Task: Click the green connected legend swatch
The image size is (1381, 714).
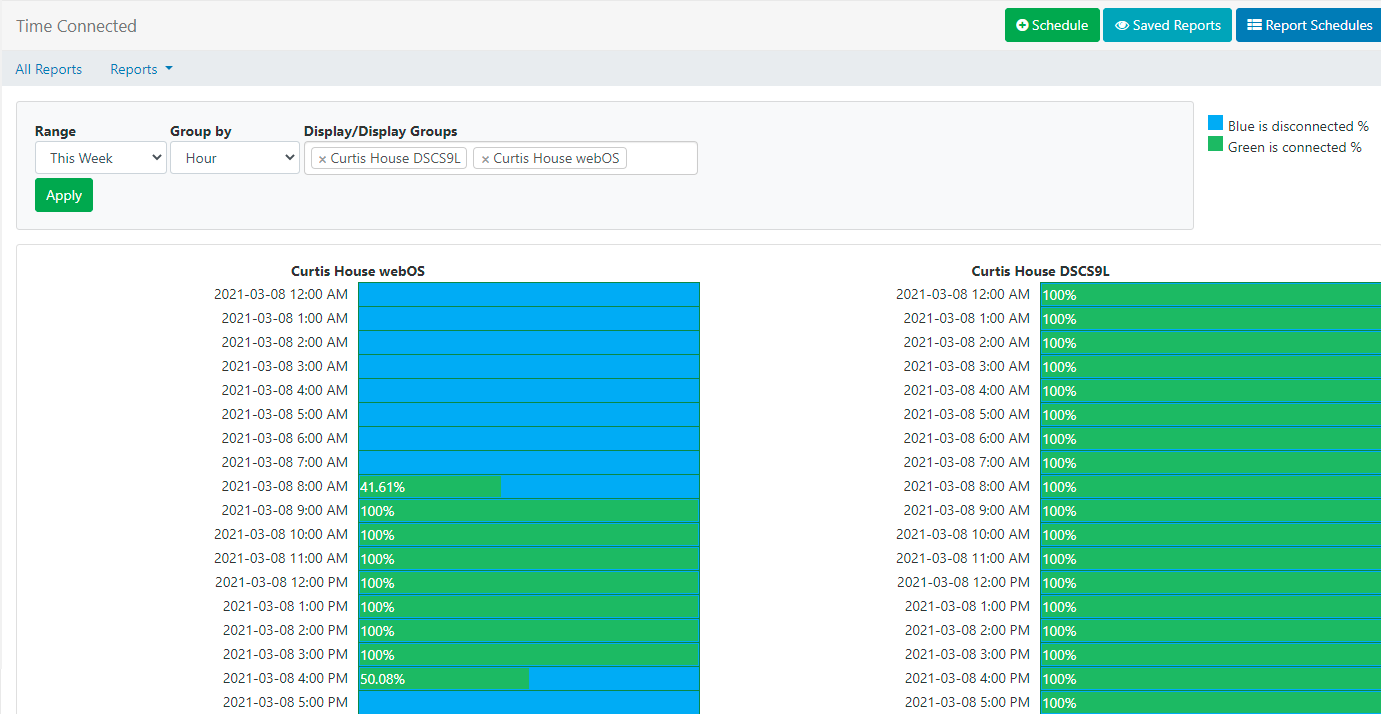Action: (x=1215, y=145)
